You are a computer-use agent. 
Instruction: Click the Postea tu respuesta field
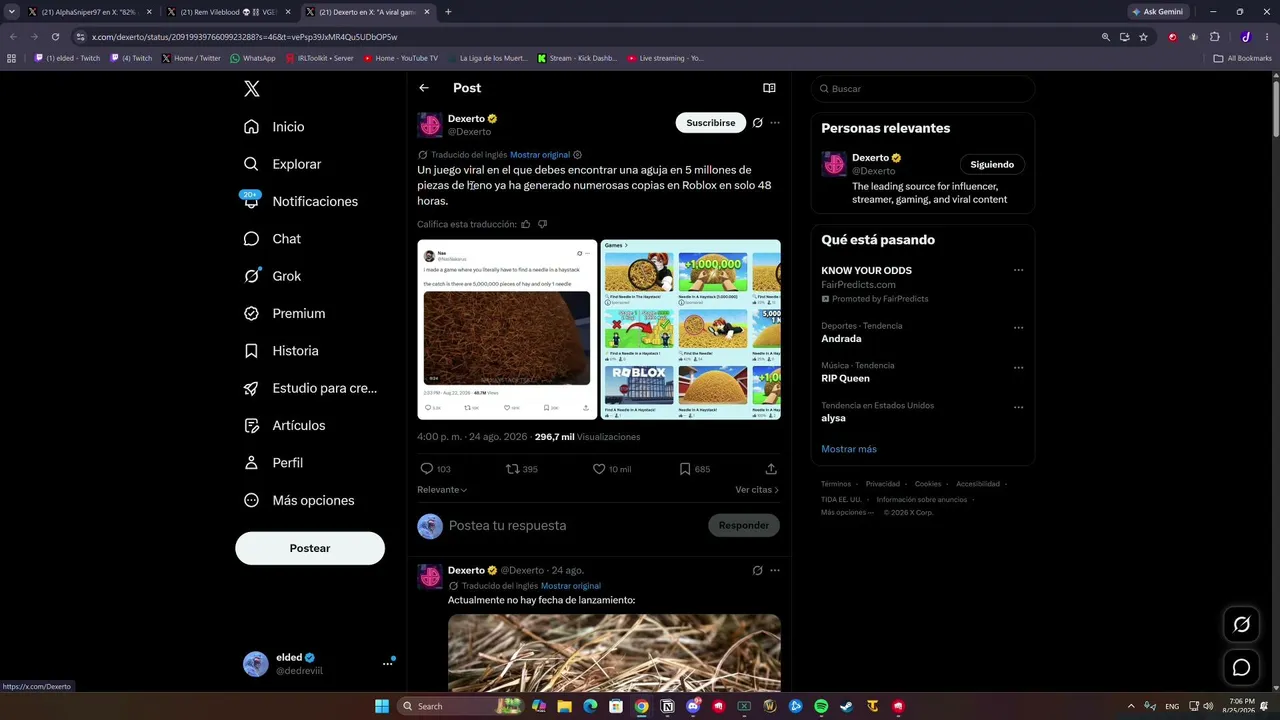click(x=575, y=525)
